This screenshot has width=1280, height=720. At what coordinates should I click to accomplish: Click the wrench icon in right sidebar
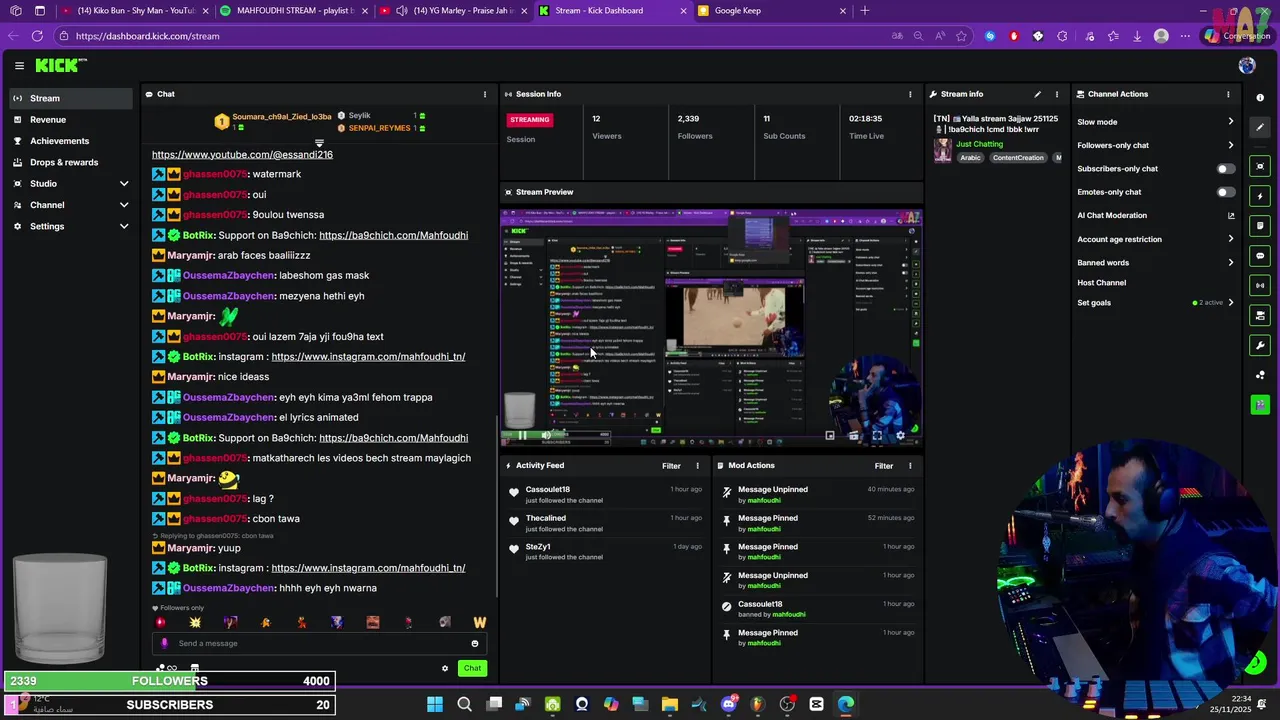[1260, 345]
